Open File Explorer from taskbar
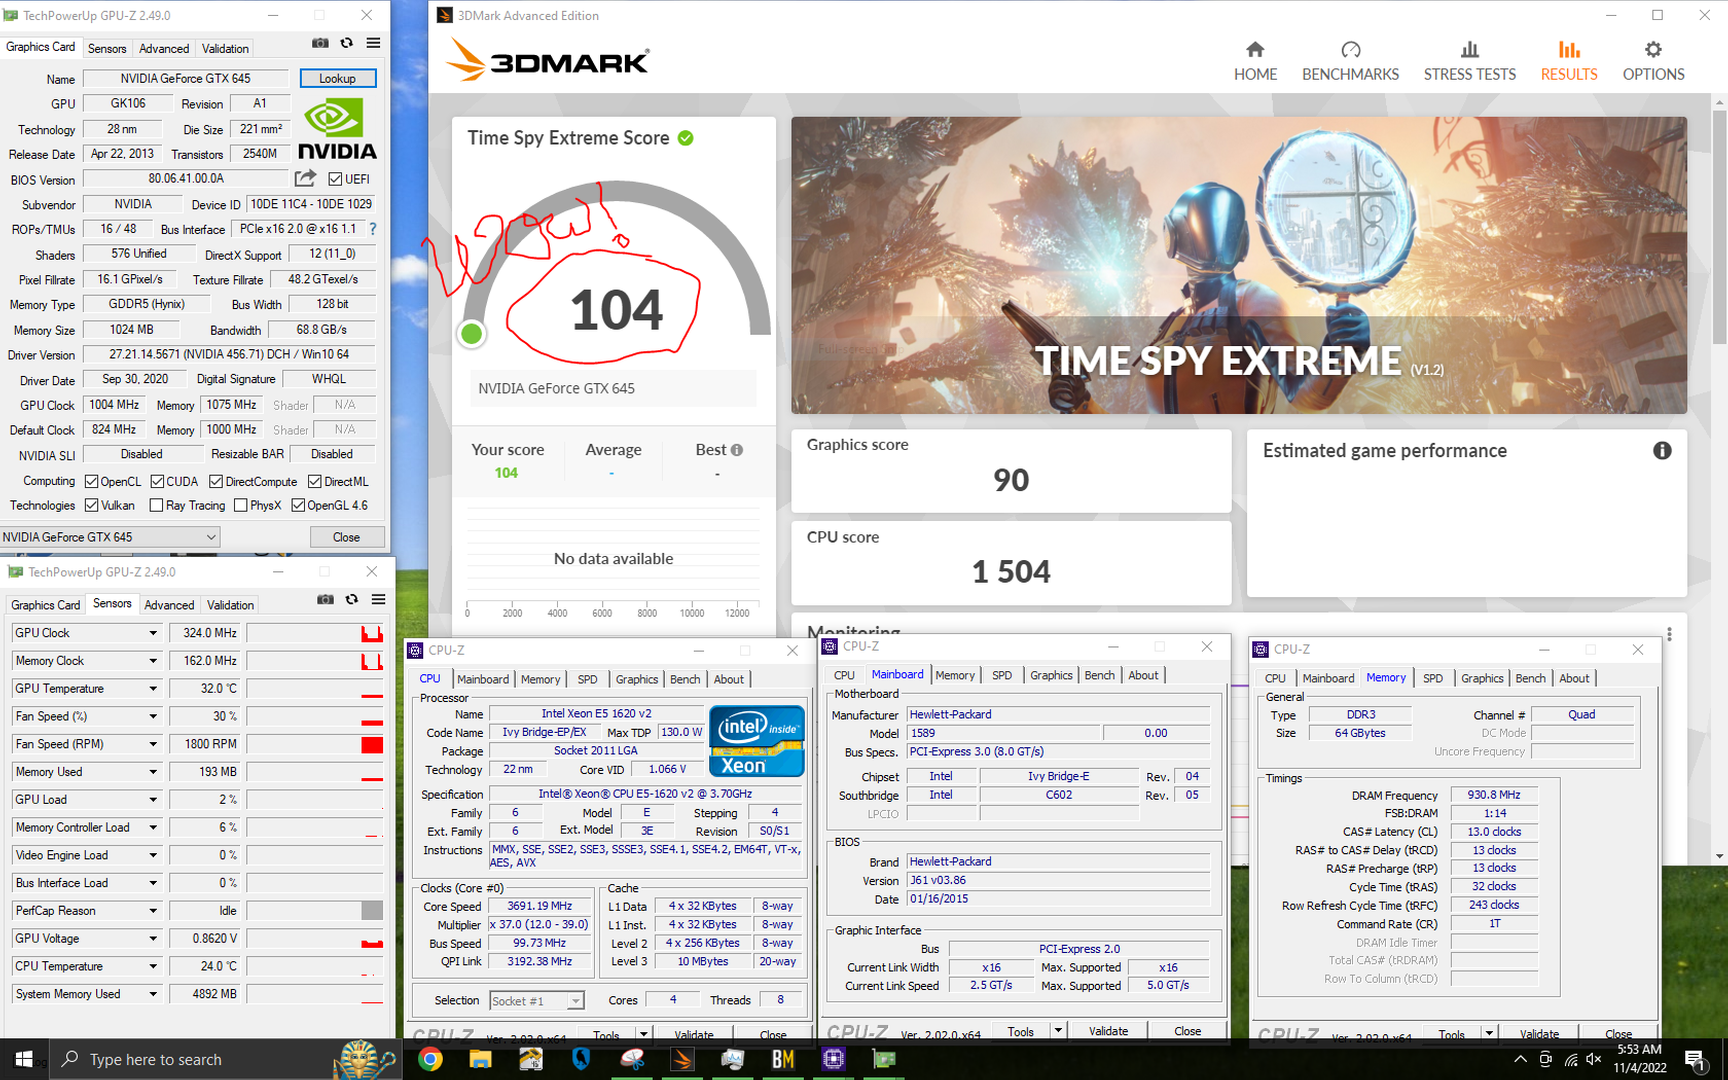Screen dimensions: 1728x1080 coord(480,1059)
